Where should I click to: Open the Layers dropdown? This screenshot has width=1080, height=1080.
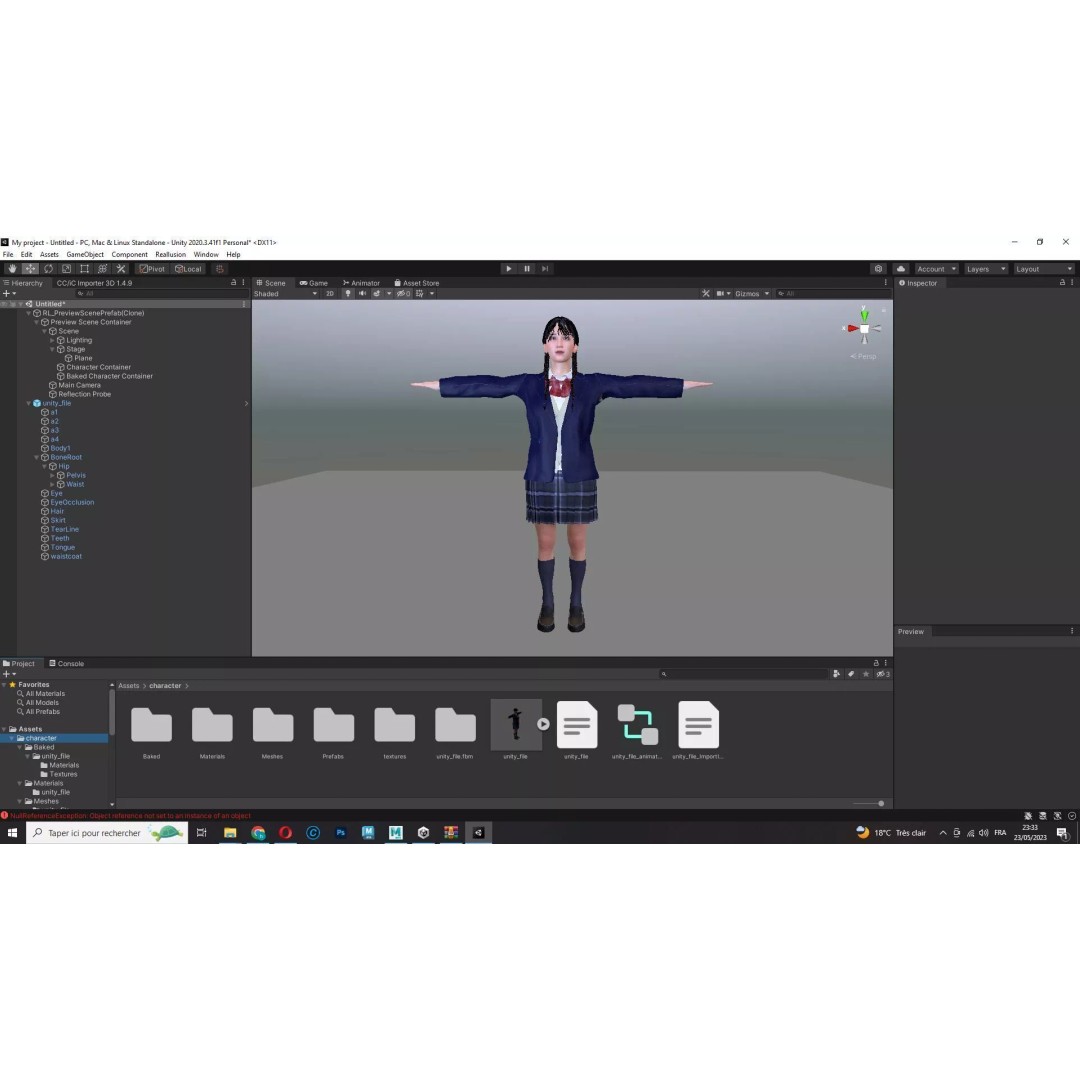[986, 269]
